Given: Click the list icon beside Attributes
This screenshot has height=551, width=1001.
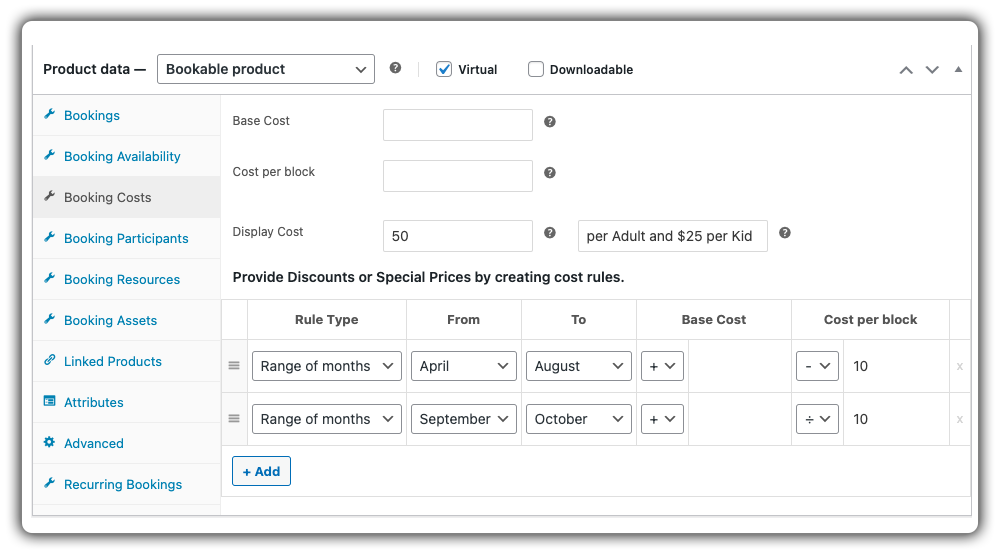Looking at the screenshot, I should (x=49, y=401).
